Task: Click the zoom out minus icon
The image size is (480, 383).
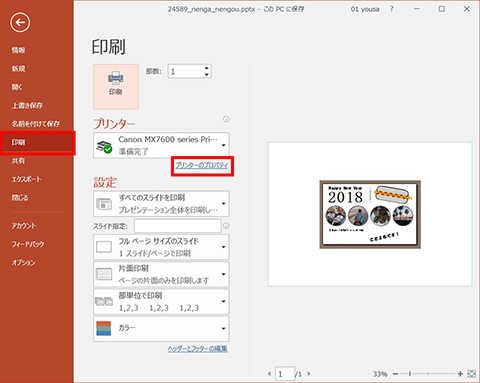Action: coord(395,374)
